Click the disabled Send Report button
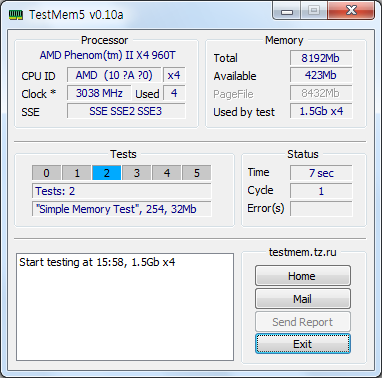The height and width of the screenshot is (378, 382). click(x=303, y=322)
